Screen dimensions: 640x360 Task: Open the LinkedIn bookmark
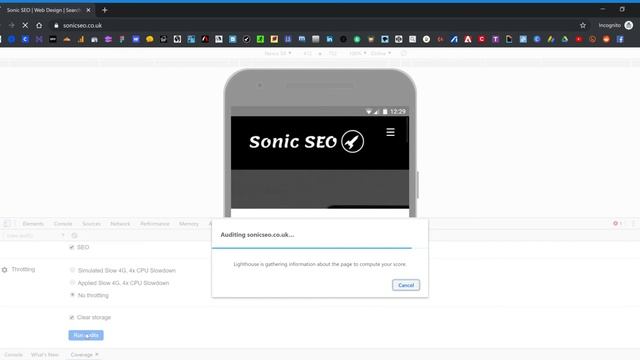click(329, 39)
